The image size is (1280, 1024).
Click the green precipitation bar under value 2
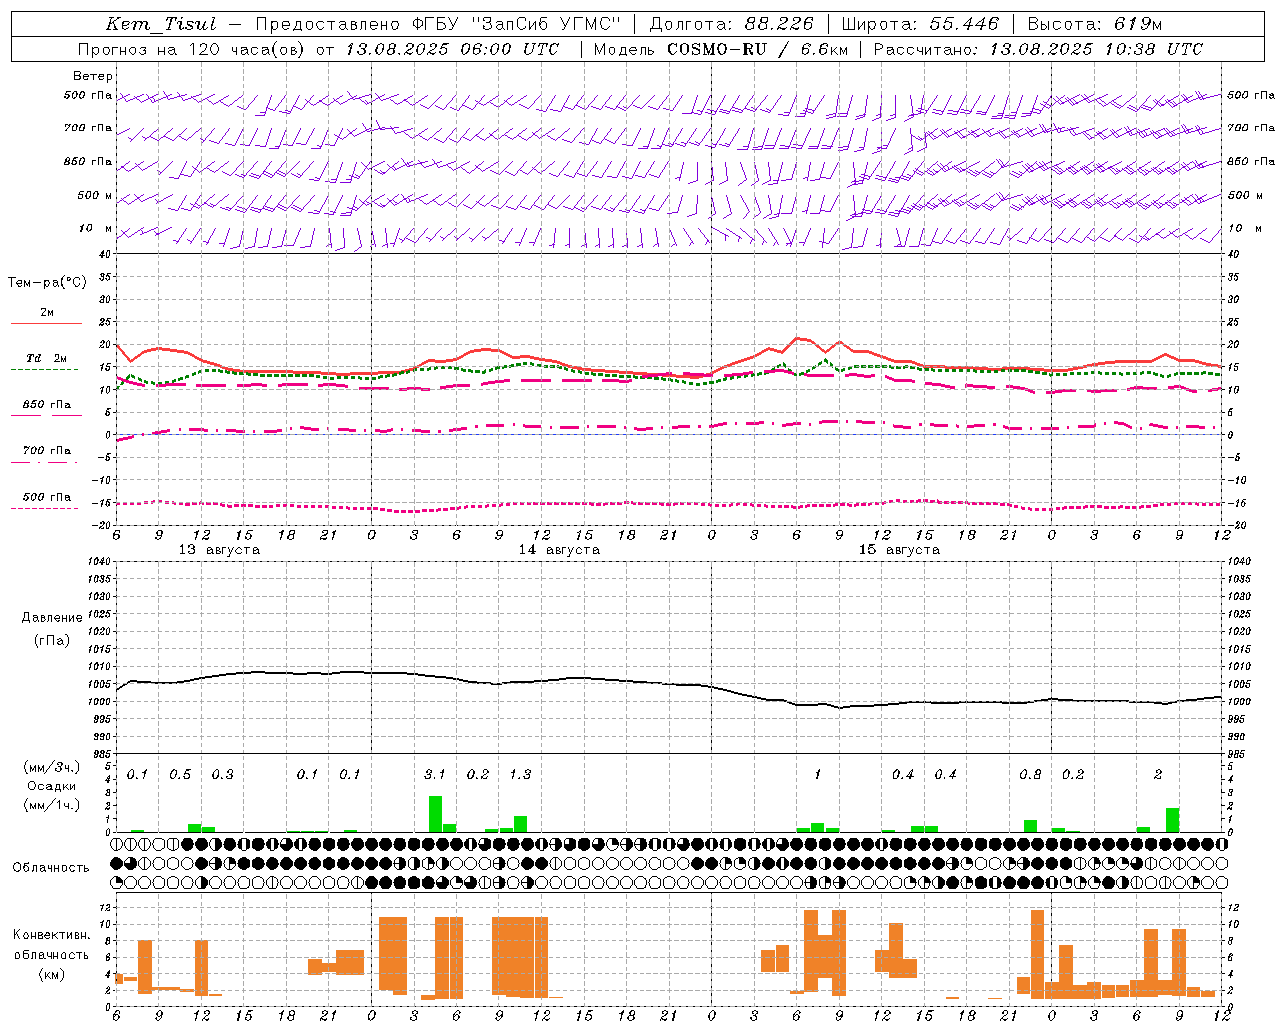(1172, 820)
